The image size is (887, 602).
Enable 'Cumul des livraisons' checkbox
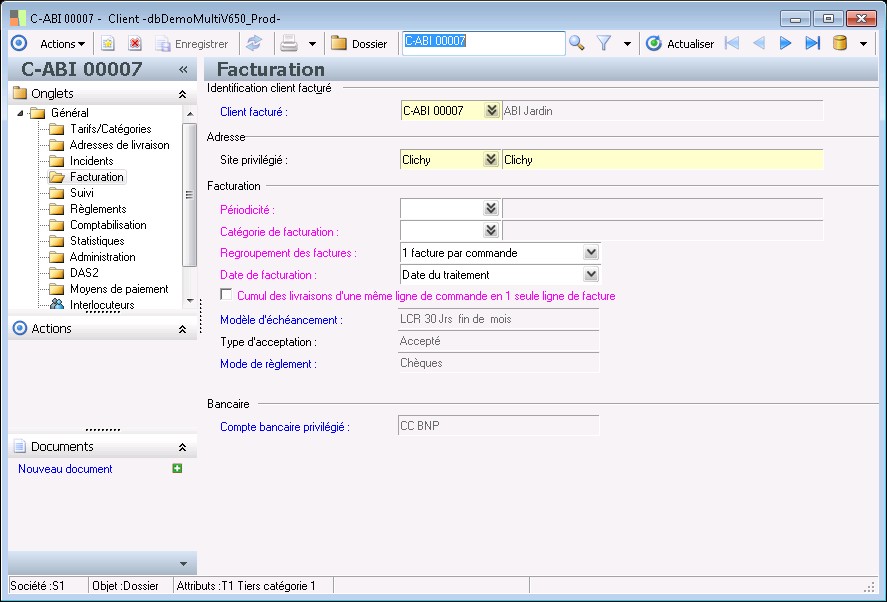[227, 295]
